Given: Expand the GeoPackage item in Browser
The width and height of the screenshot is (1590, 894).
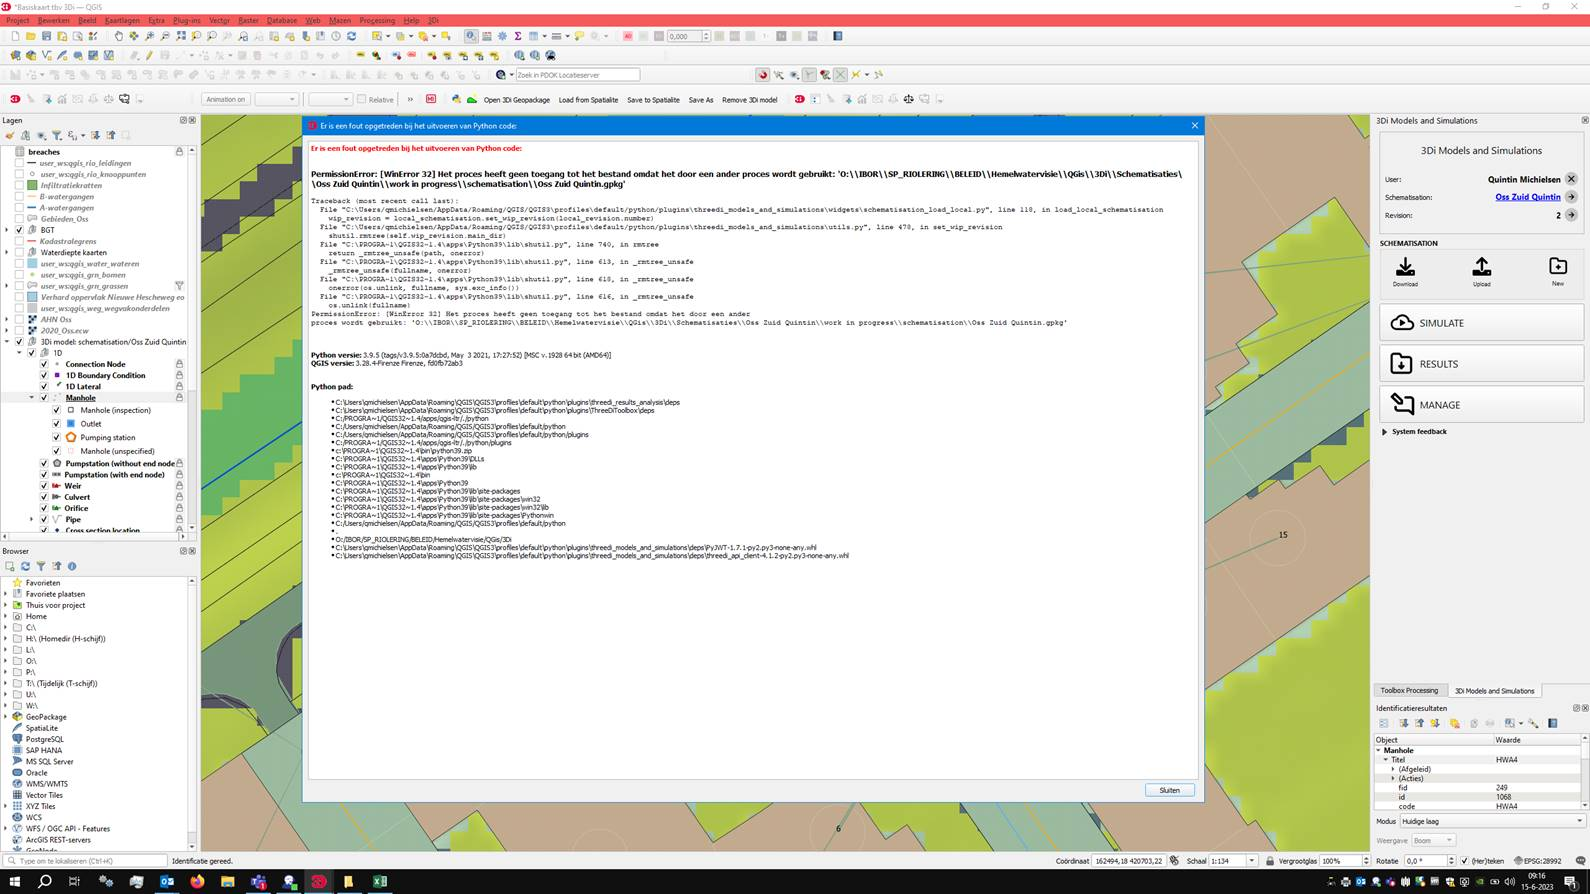Looking at the screenshot, I should (x=6, y=717).
